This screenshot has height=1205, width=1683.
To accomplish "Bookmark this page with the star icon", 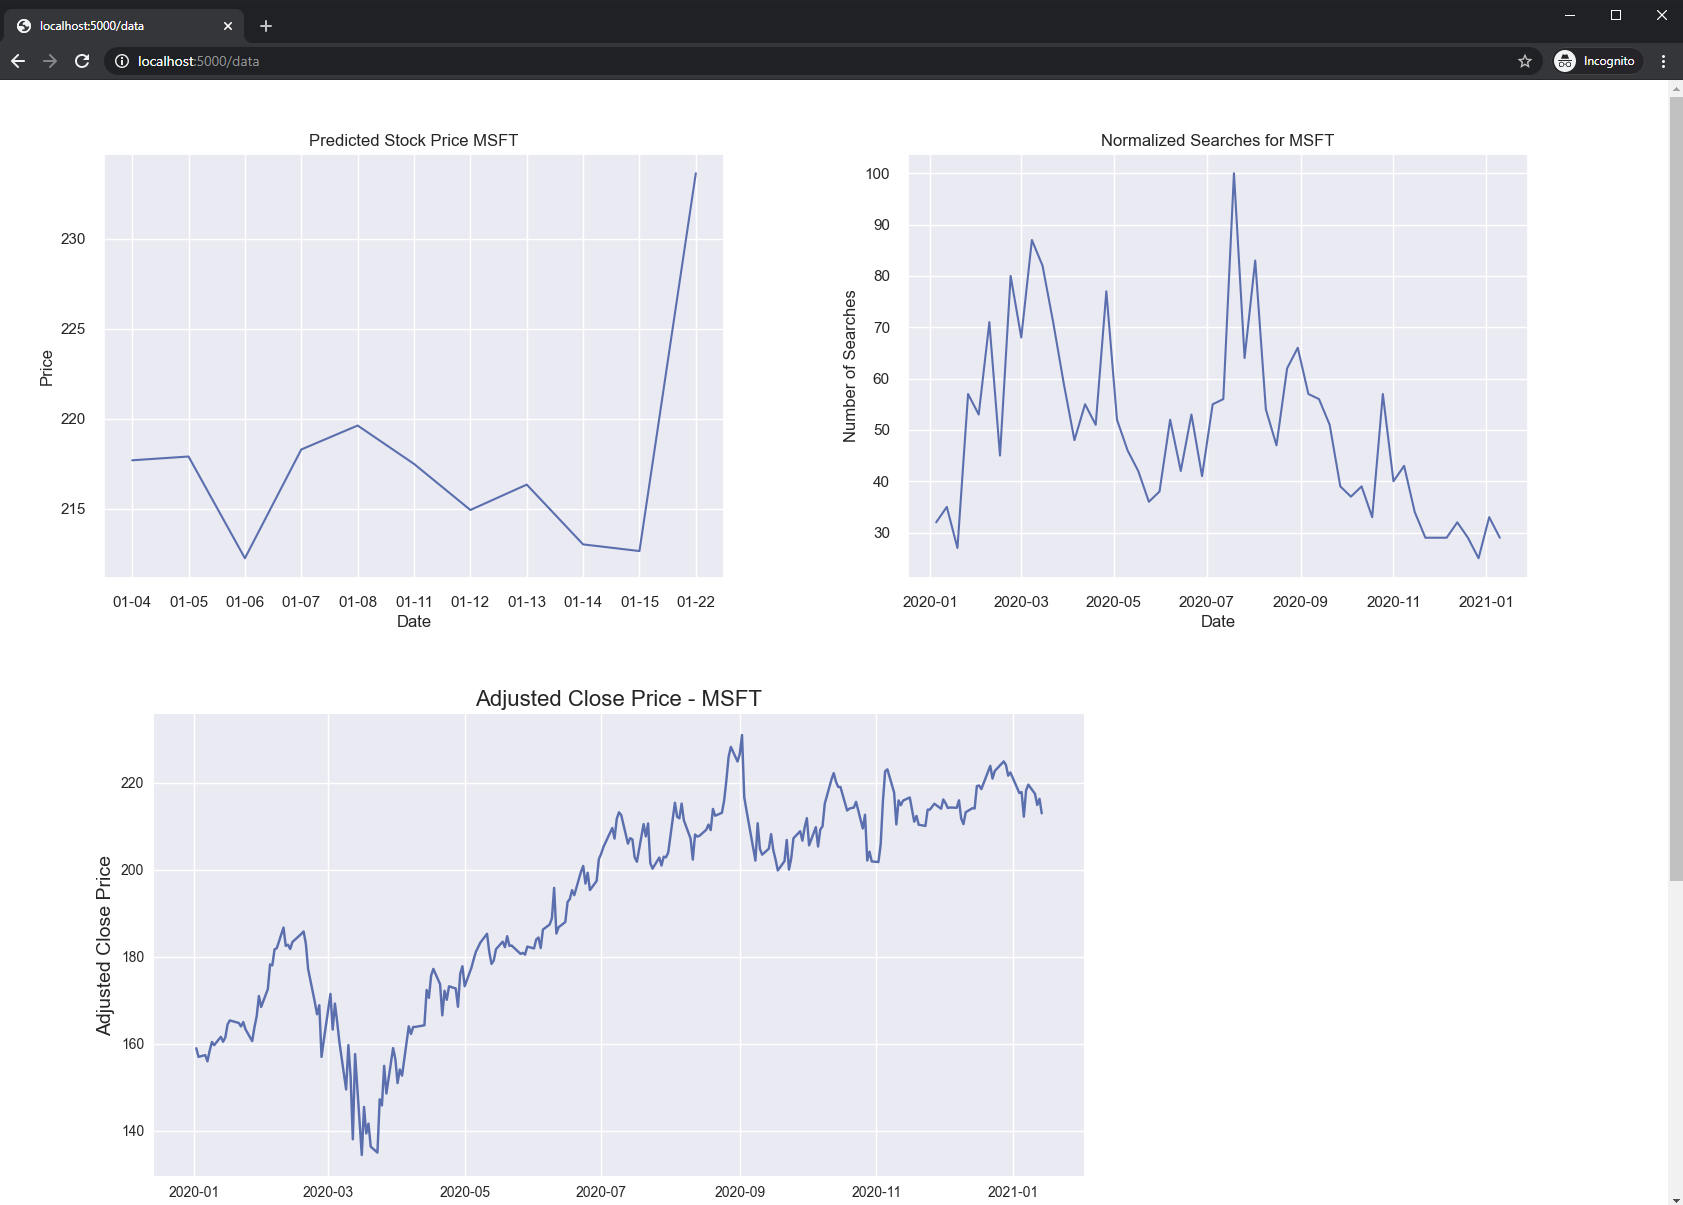I will pos(1525,61).
